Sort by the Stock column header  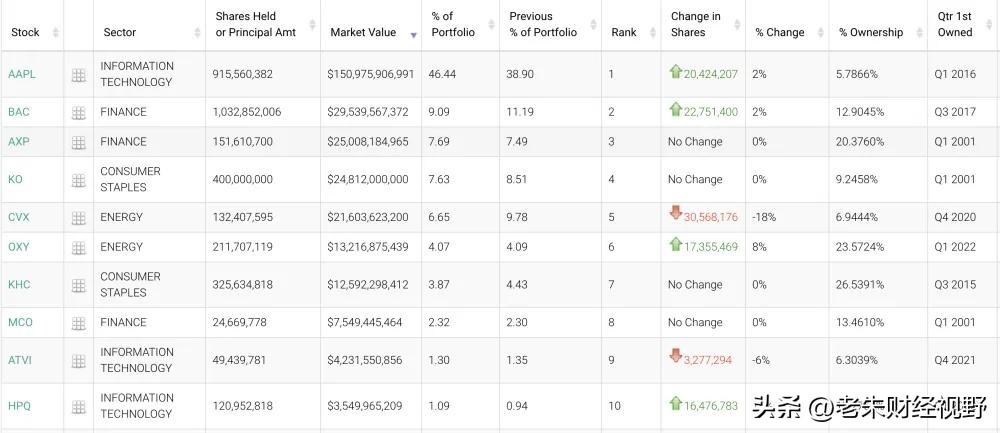click(26, 32)
